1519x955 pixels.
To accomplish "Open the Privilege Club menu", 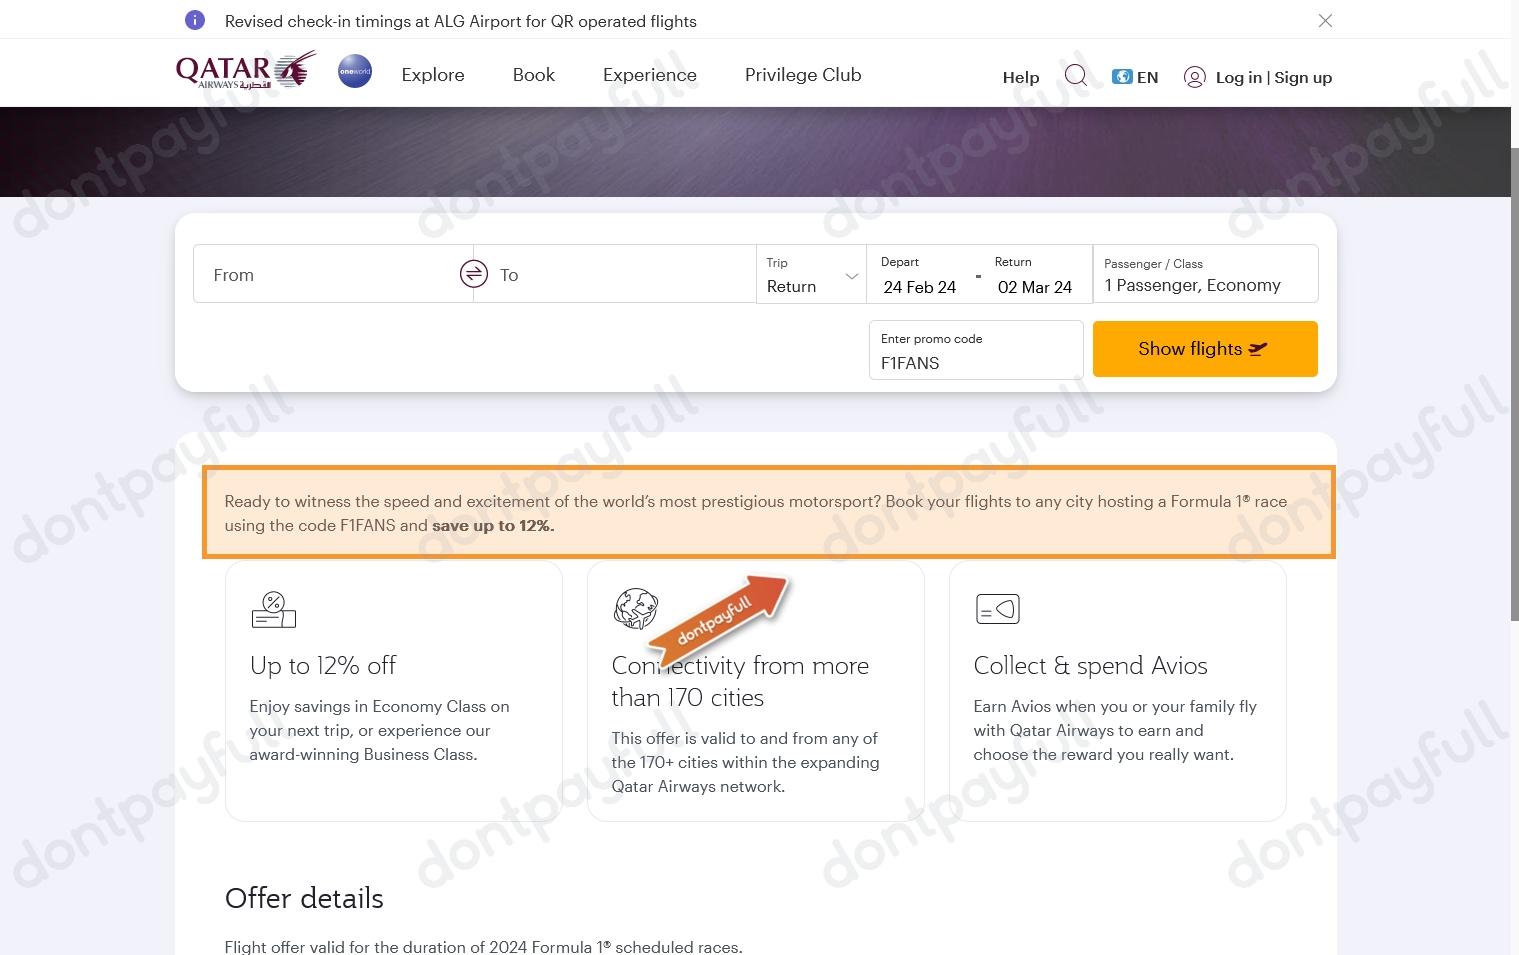I will tap(802, 75).
